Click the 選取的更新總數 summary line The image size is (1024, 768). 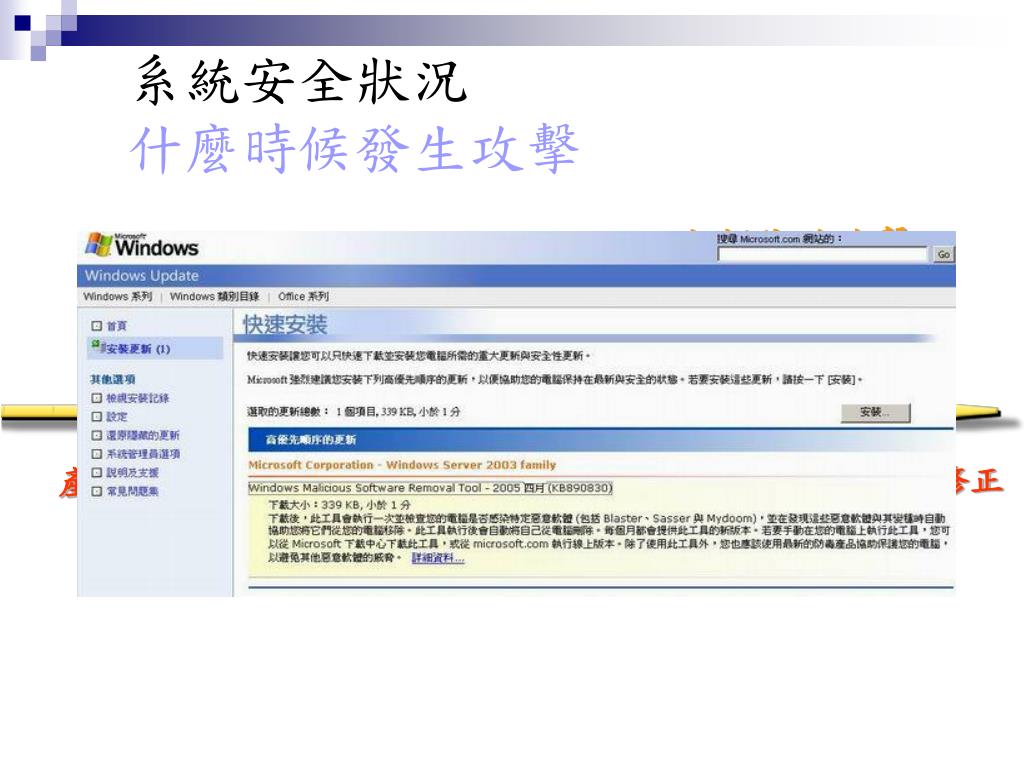[353, 411]
